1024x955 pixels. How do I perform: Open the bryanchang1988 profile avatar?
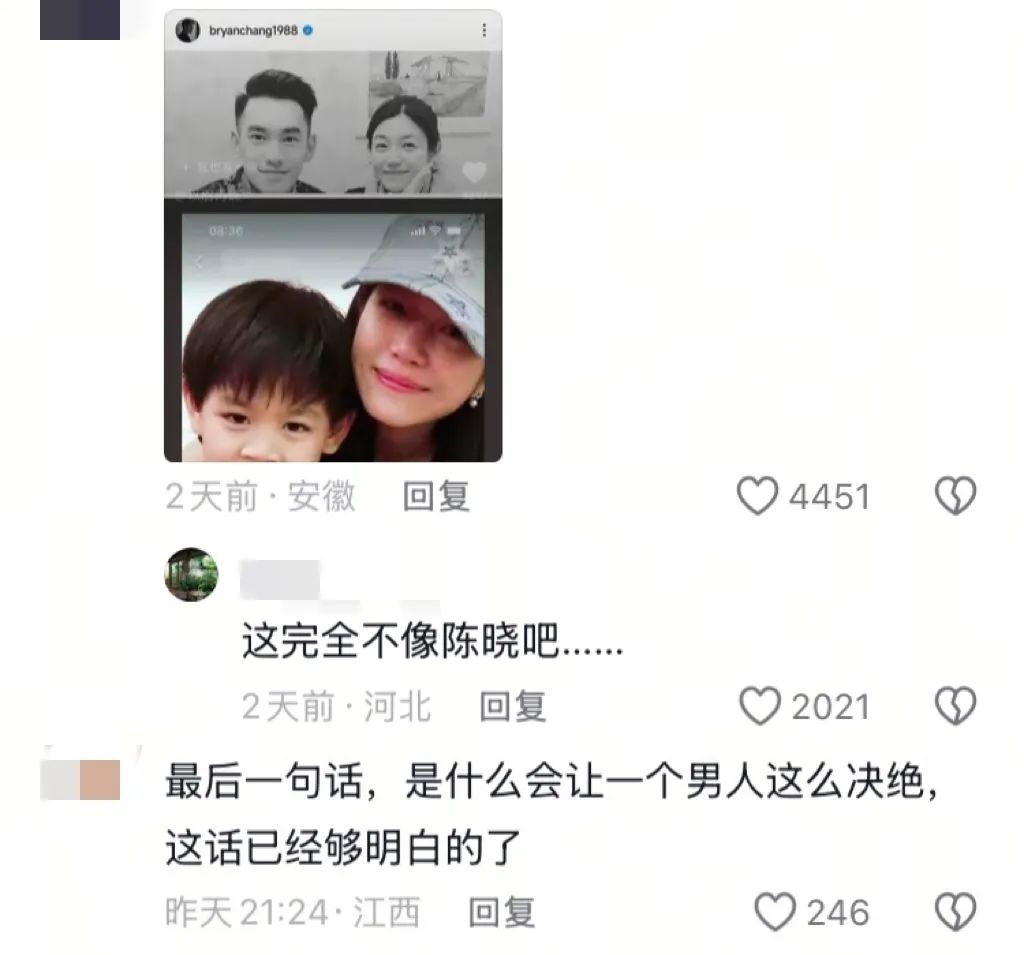click(187, 30)
